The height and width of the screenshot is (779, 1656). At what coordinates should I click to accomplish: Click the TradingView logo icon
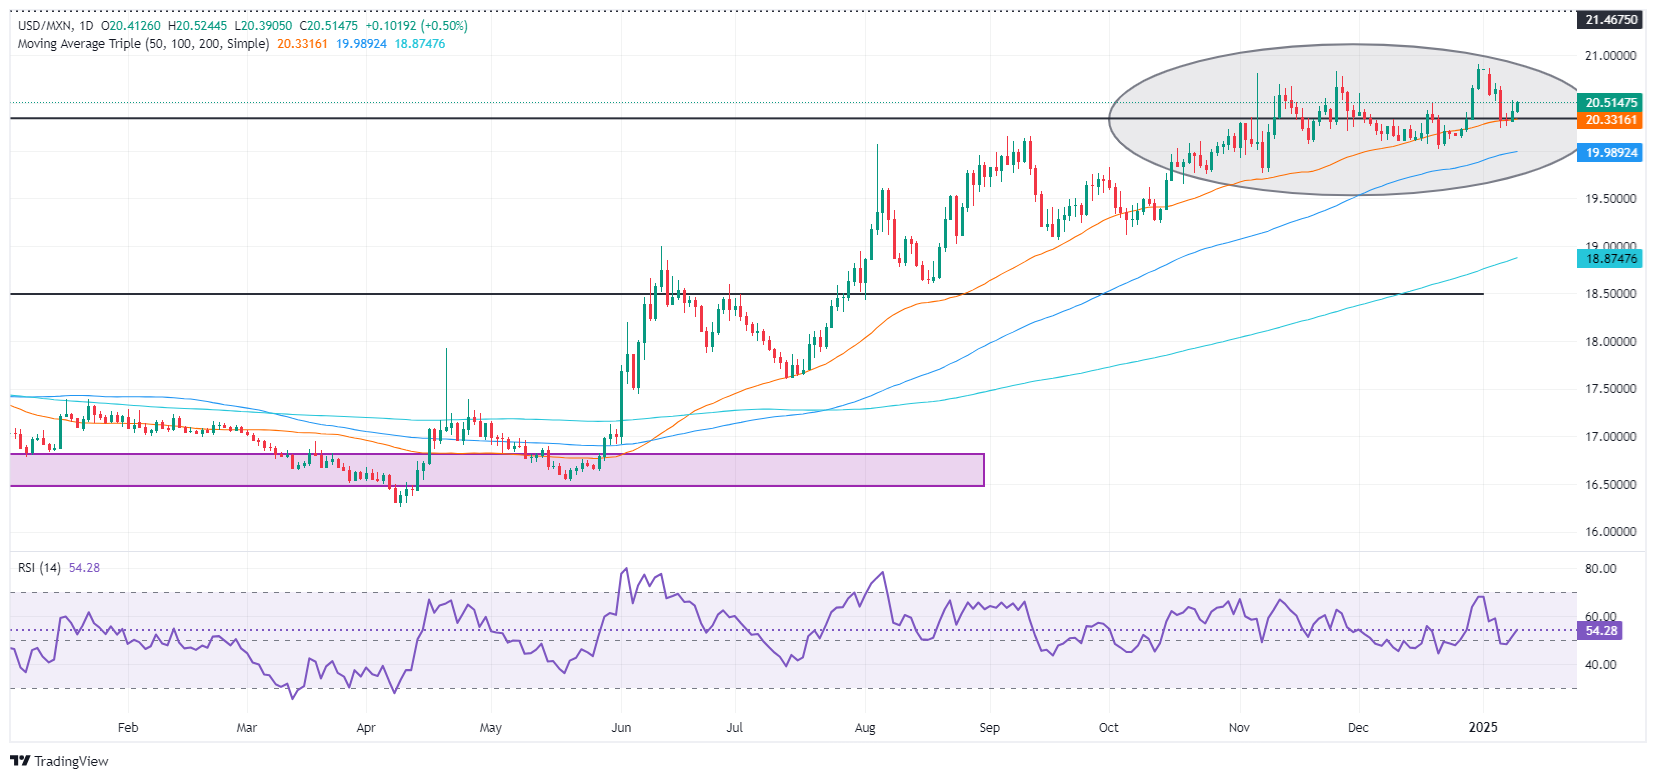19,761
